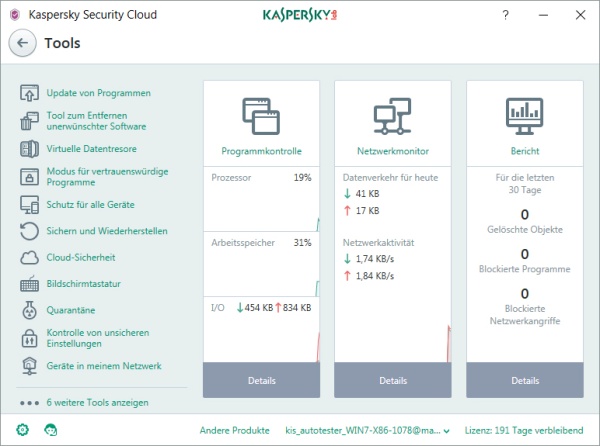Click the Tools page heading
This screenshot has width=600, height=446.
click(x=62, y=43)
